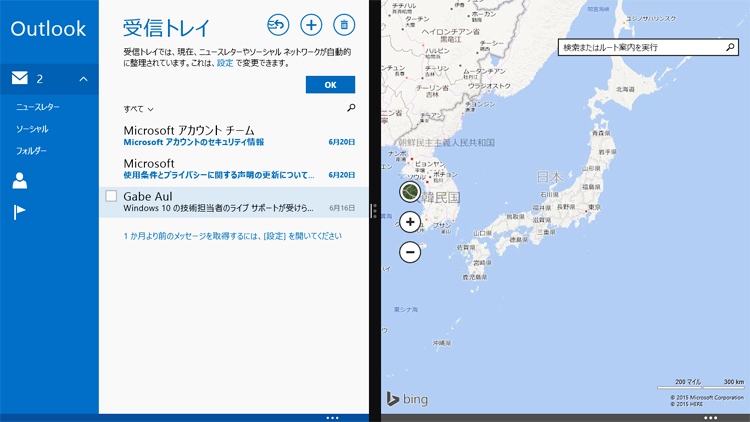750x422 pixels.
Task: Click the reply icon in mail header
Action: 277,25
